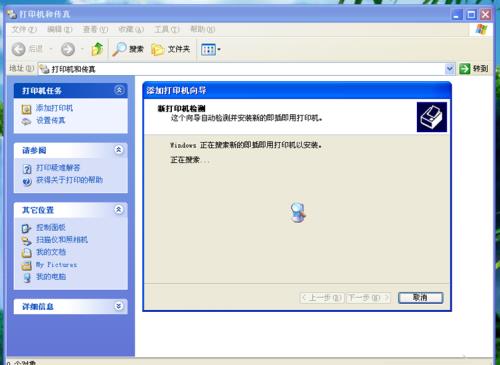Click the 新打印机检测 heading text
This screenshot has height=365, width=500.
coord(182,108)
